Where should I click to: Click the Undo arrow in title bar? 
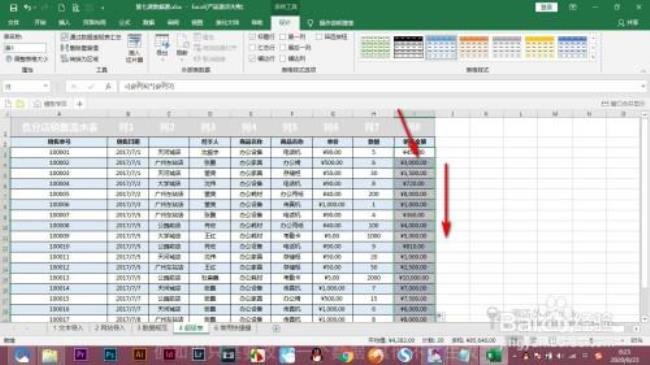[x=28, y=7]
